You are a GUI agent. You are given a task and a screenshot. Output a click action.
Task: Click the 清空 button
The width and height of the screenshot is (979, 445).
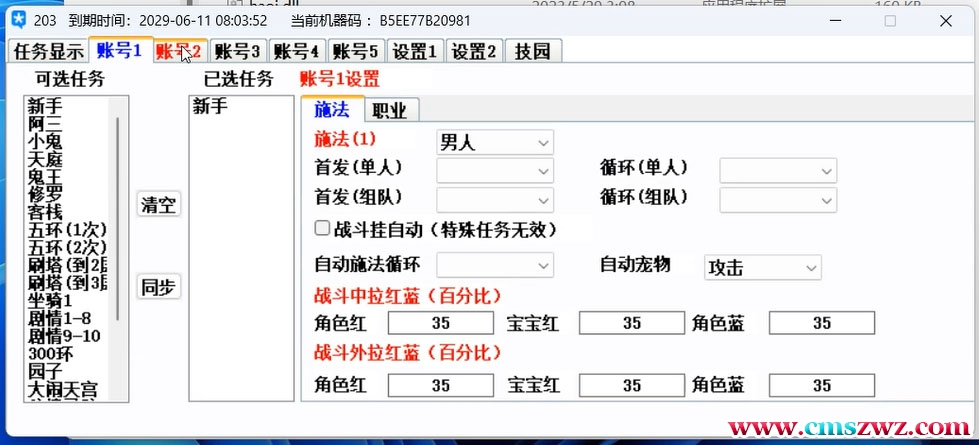(x=158, y=206)
